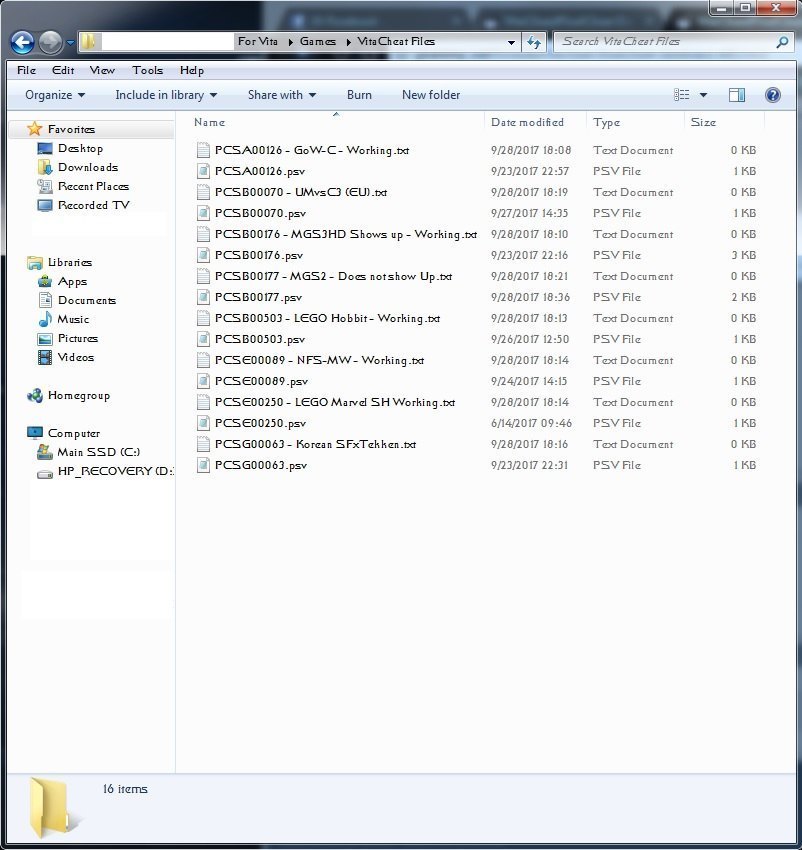Click the Burn button
This screenshot has width=802, height=850.
pyautogui.click(x=359, y=95)
